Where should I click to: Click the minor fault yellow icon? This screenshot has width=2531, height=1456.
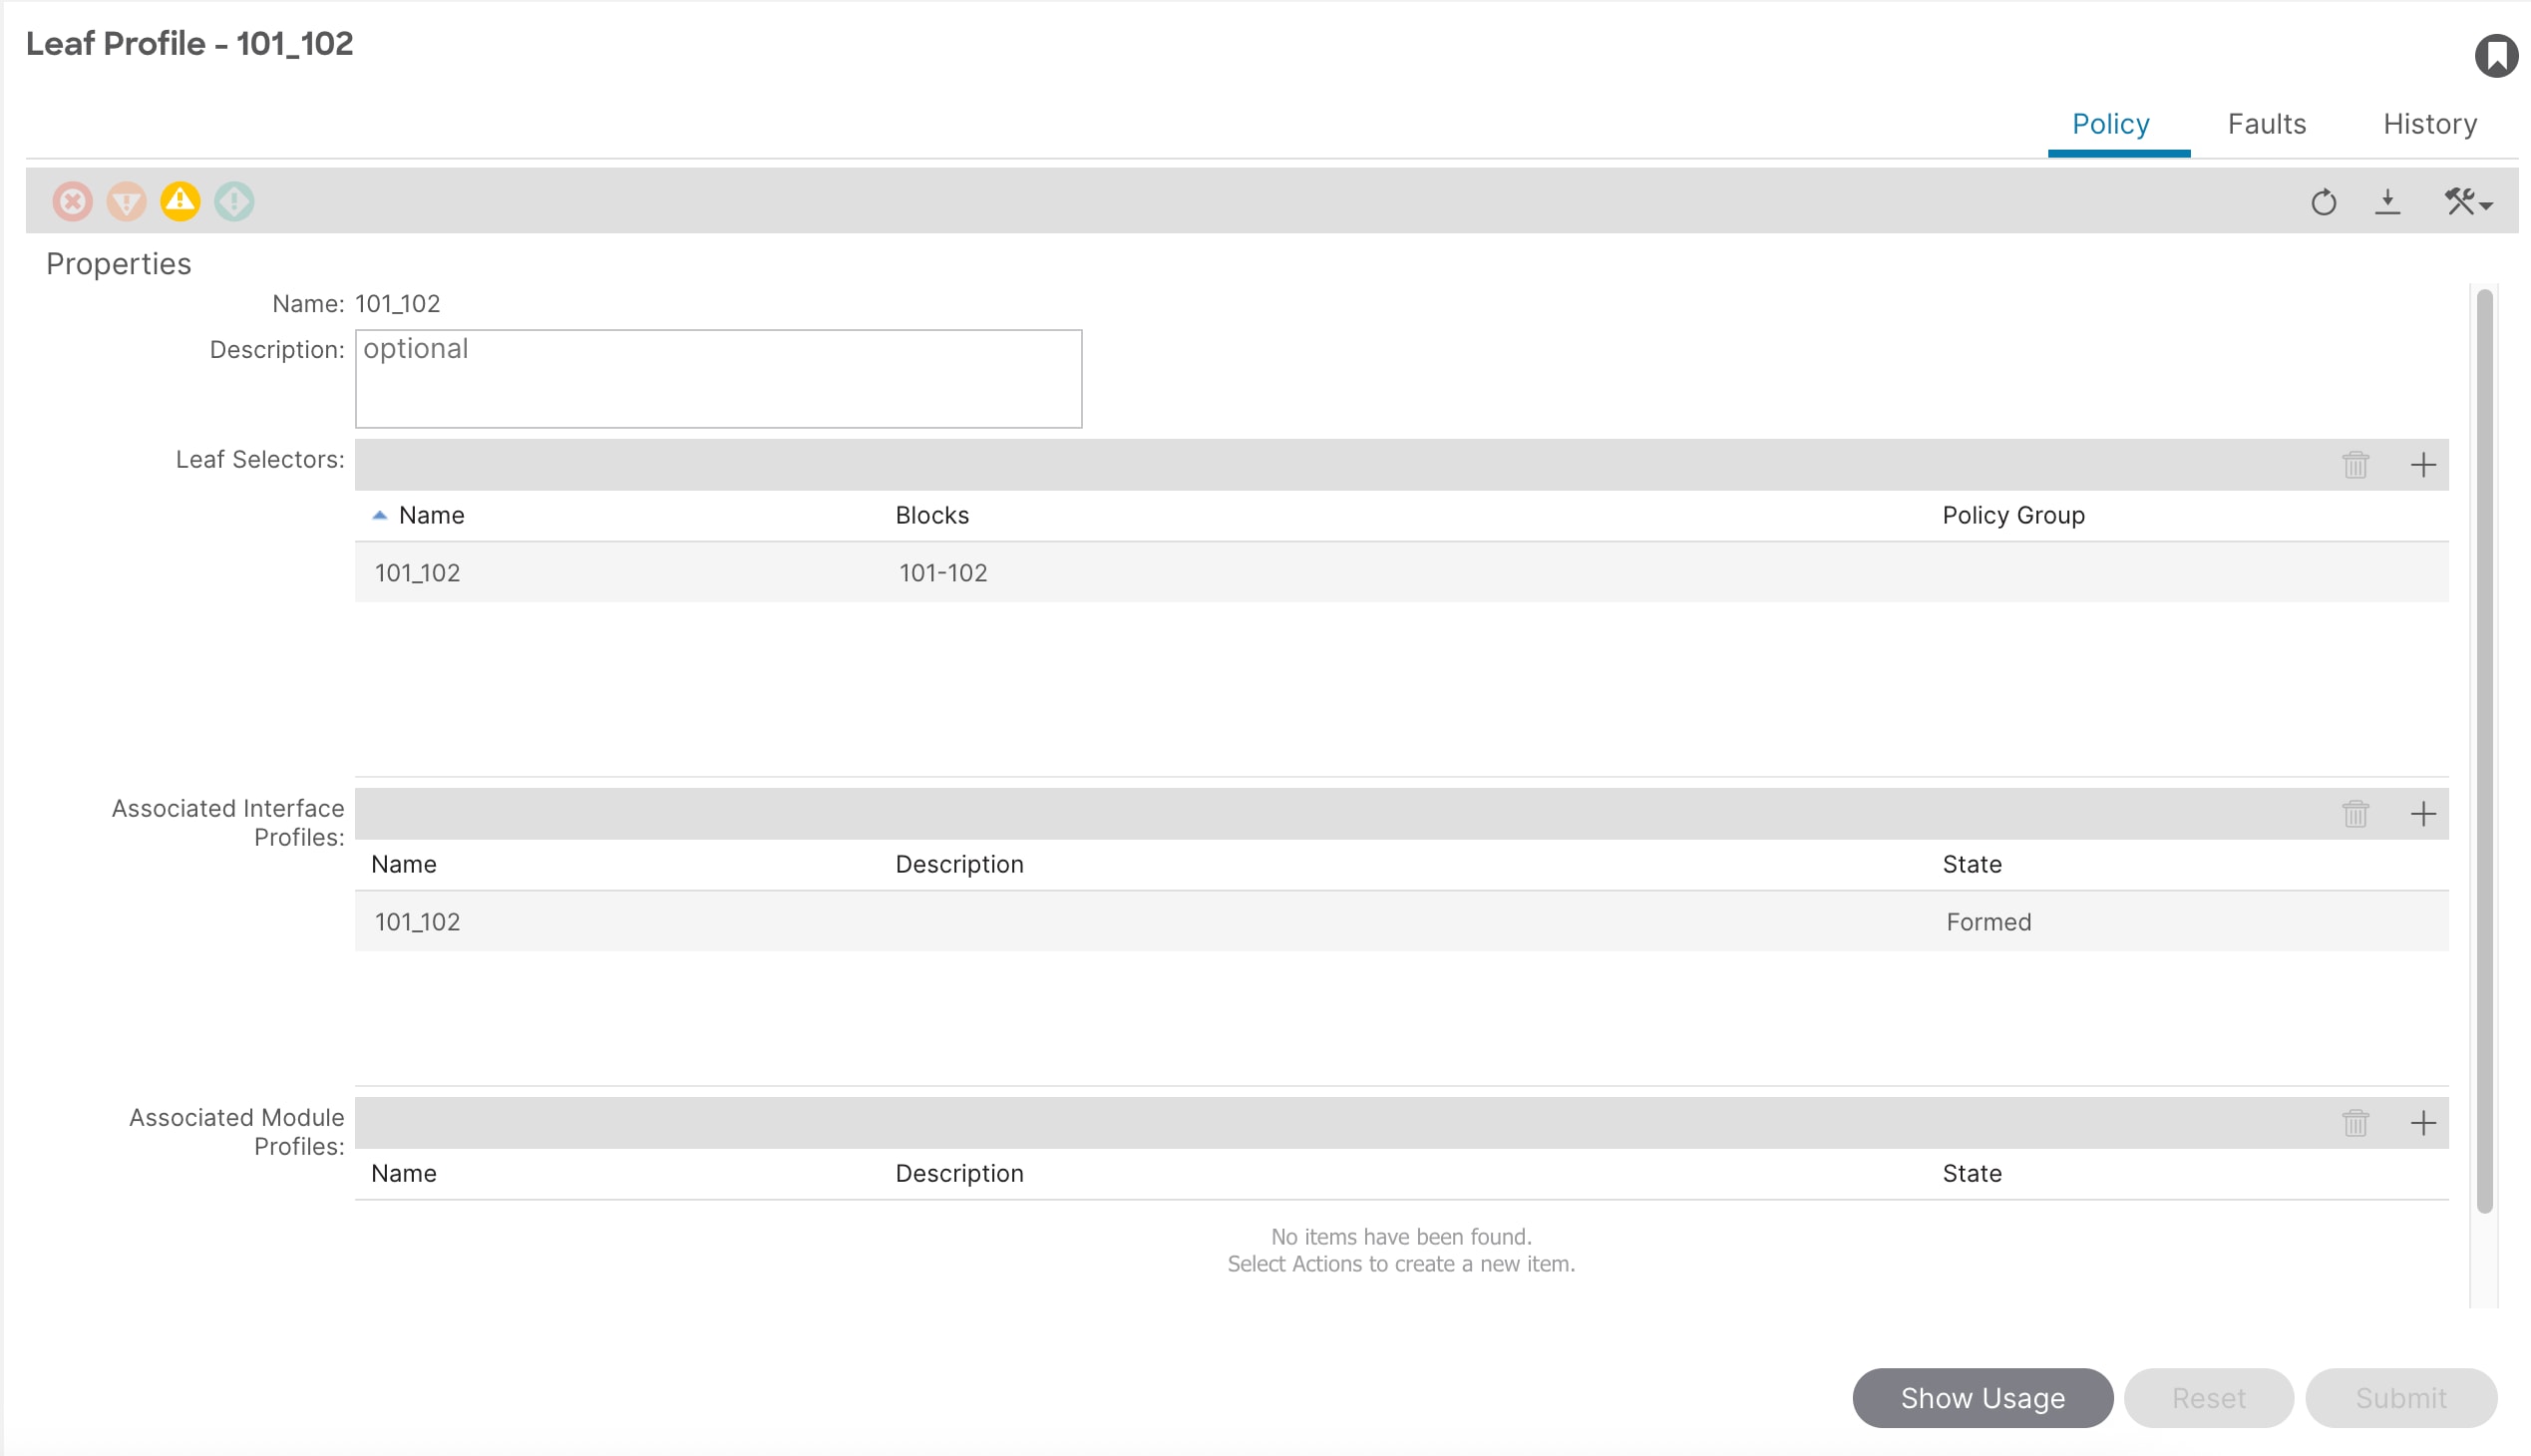[x=180, y=201]
